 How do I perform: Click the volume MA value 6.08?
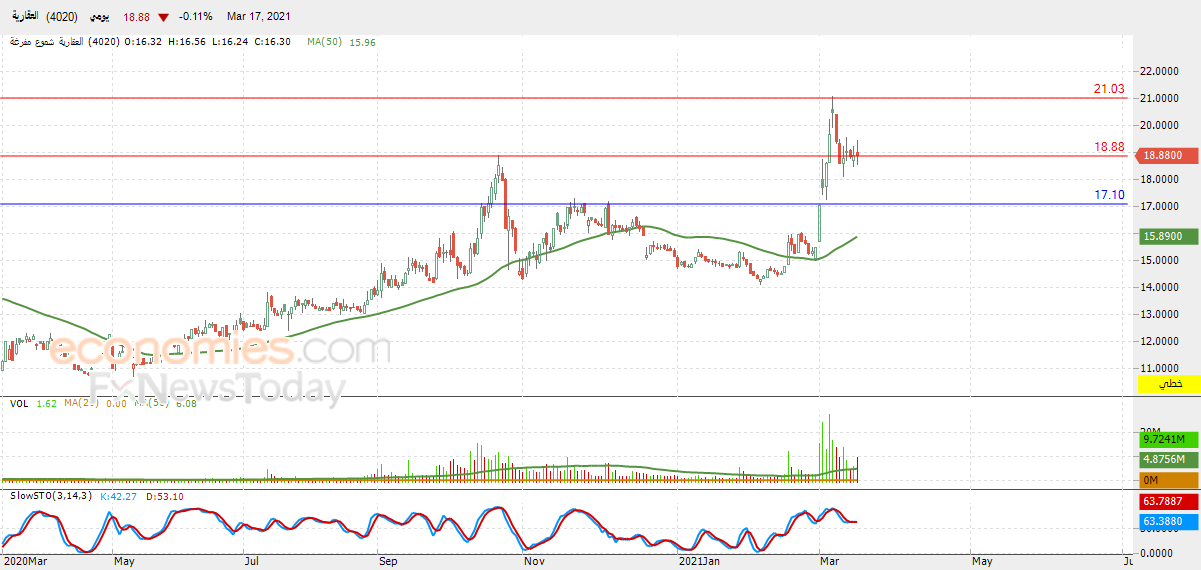187,403
